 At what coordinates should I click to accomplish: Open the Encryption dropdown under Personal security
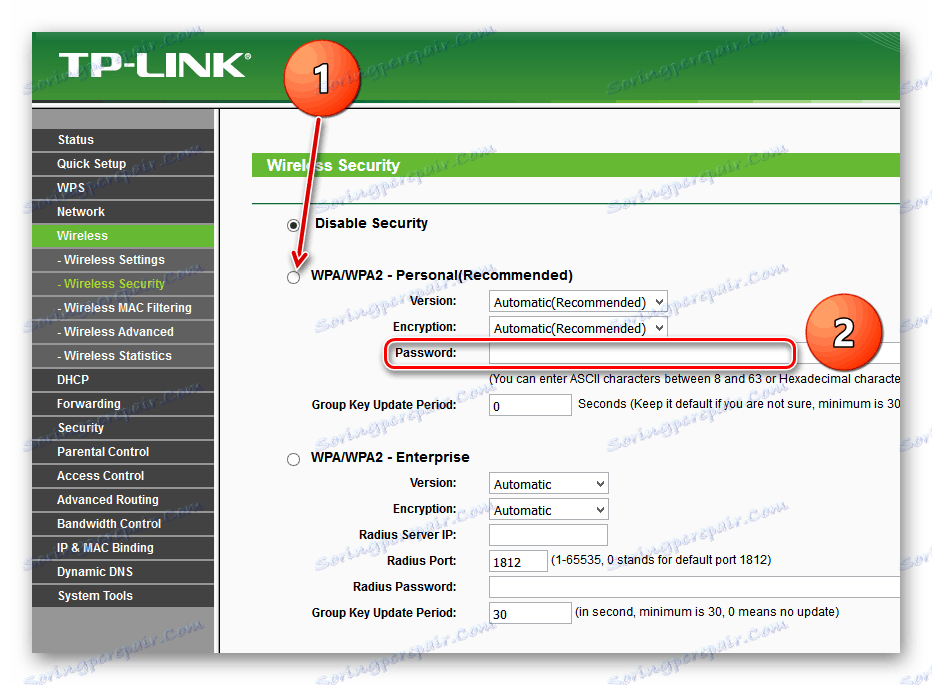pos(577,327)
